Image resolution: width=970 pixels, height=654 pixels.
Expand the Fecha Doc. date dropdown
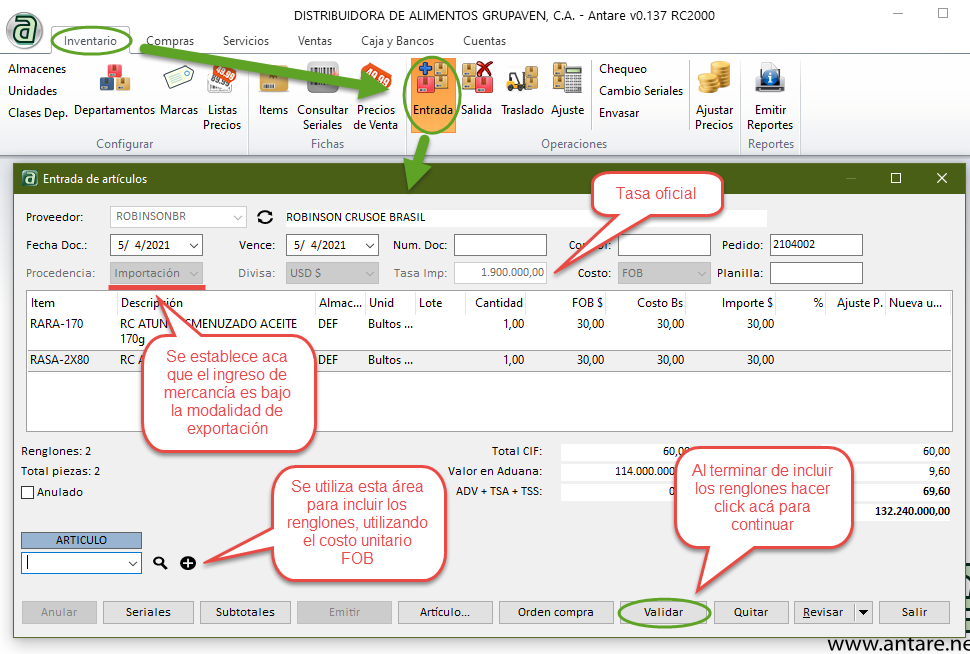[x=193, y=245]
